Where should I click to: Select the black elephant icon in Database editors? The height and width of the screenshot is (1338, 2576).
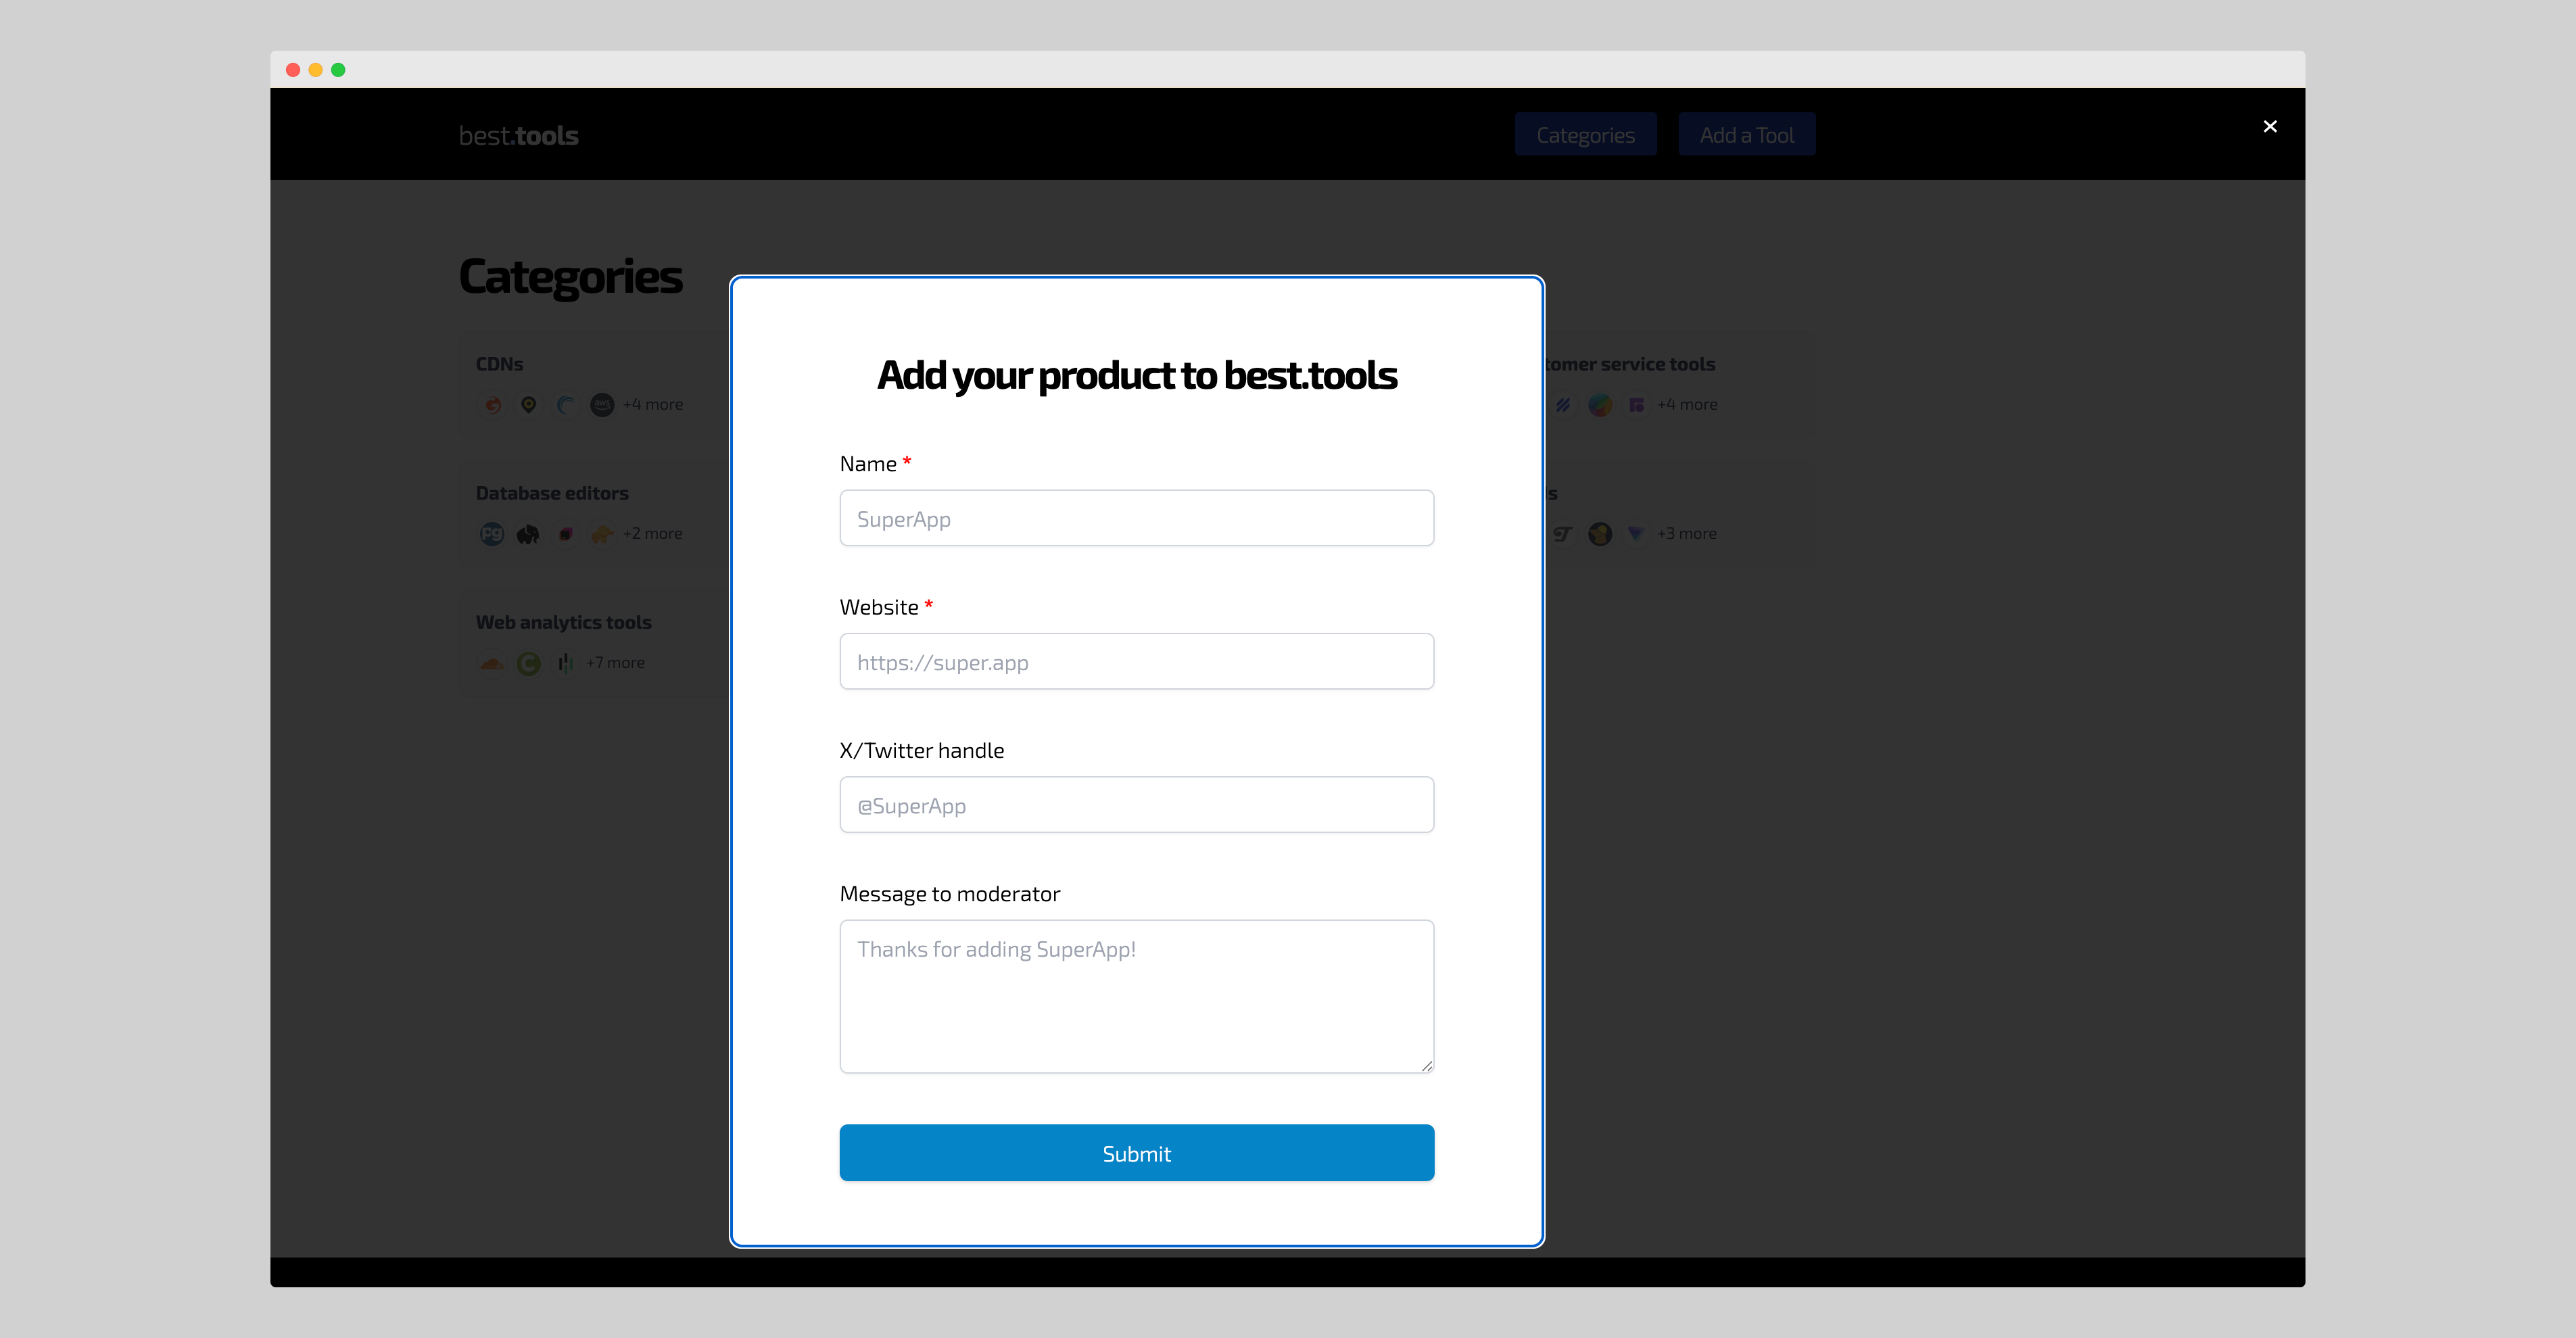click(528, 533)
